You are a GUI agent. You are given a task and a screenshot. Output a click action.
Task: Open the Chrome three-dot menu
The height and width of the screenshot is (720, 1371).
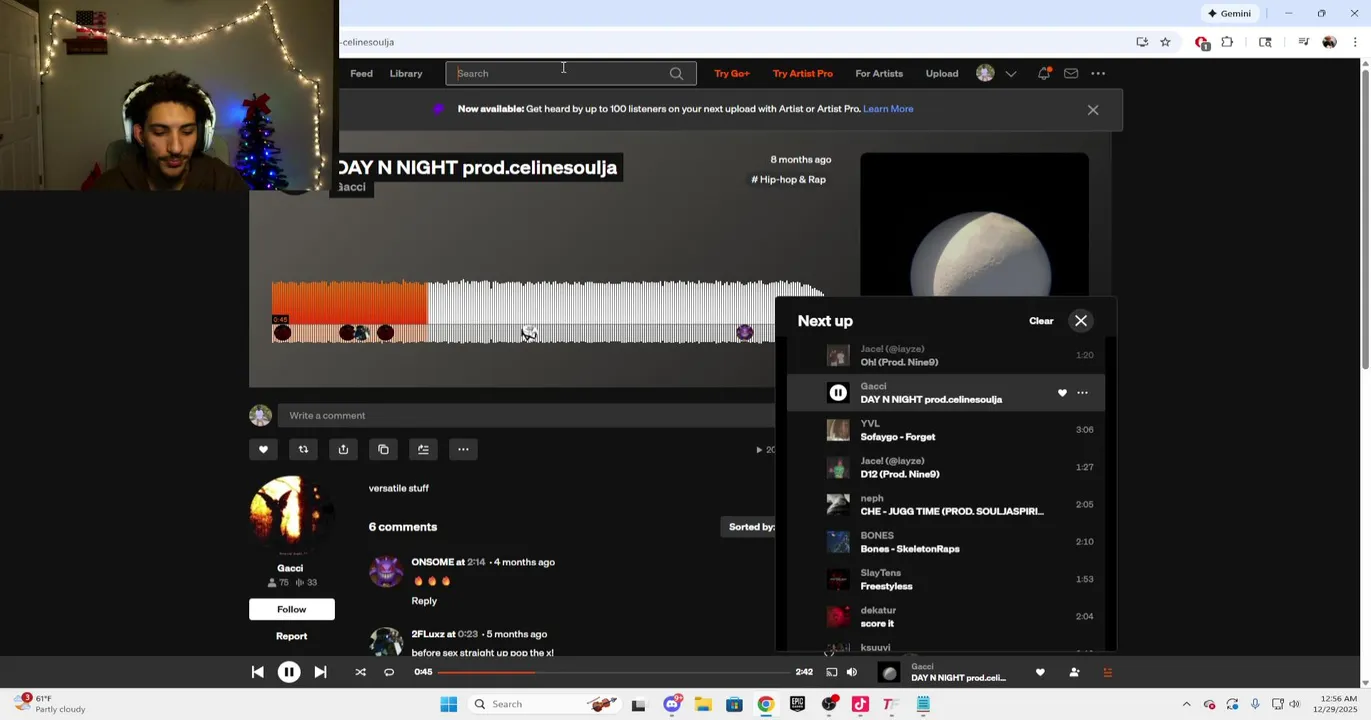1355,42
